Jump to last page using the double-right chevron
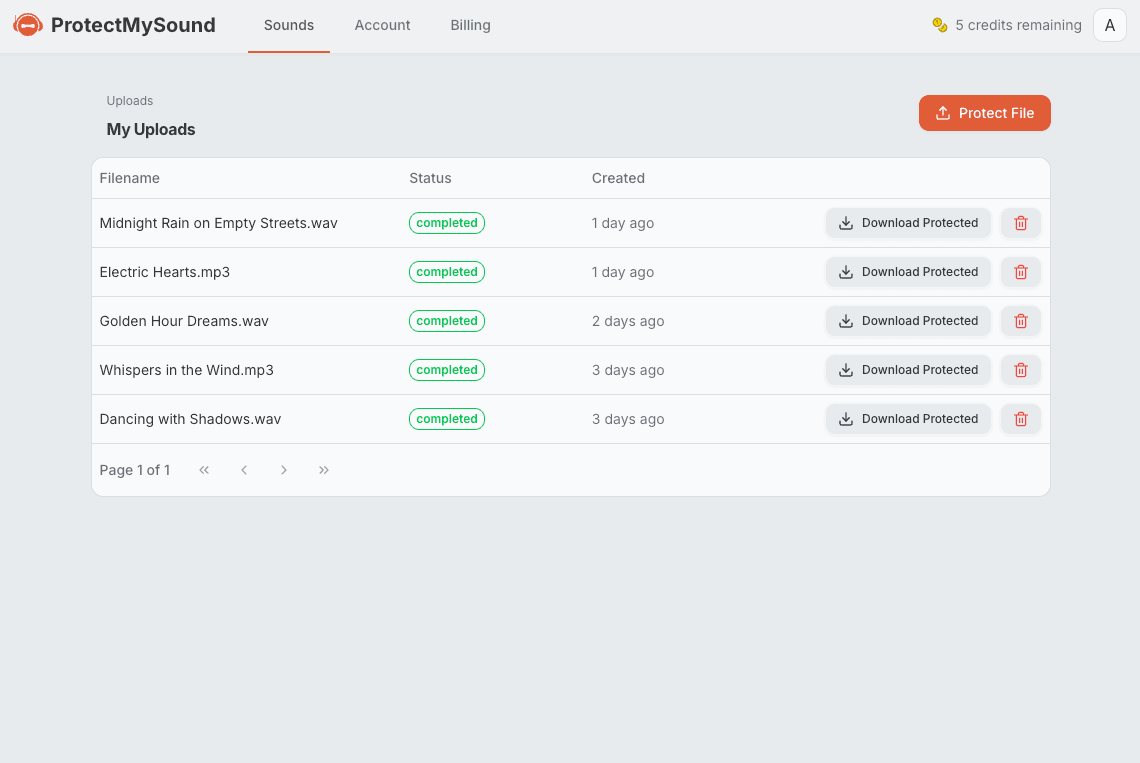 tap(324, 469)
